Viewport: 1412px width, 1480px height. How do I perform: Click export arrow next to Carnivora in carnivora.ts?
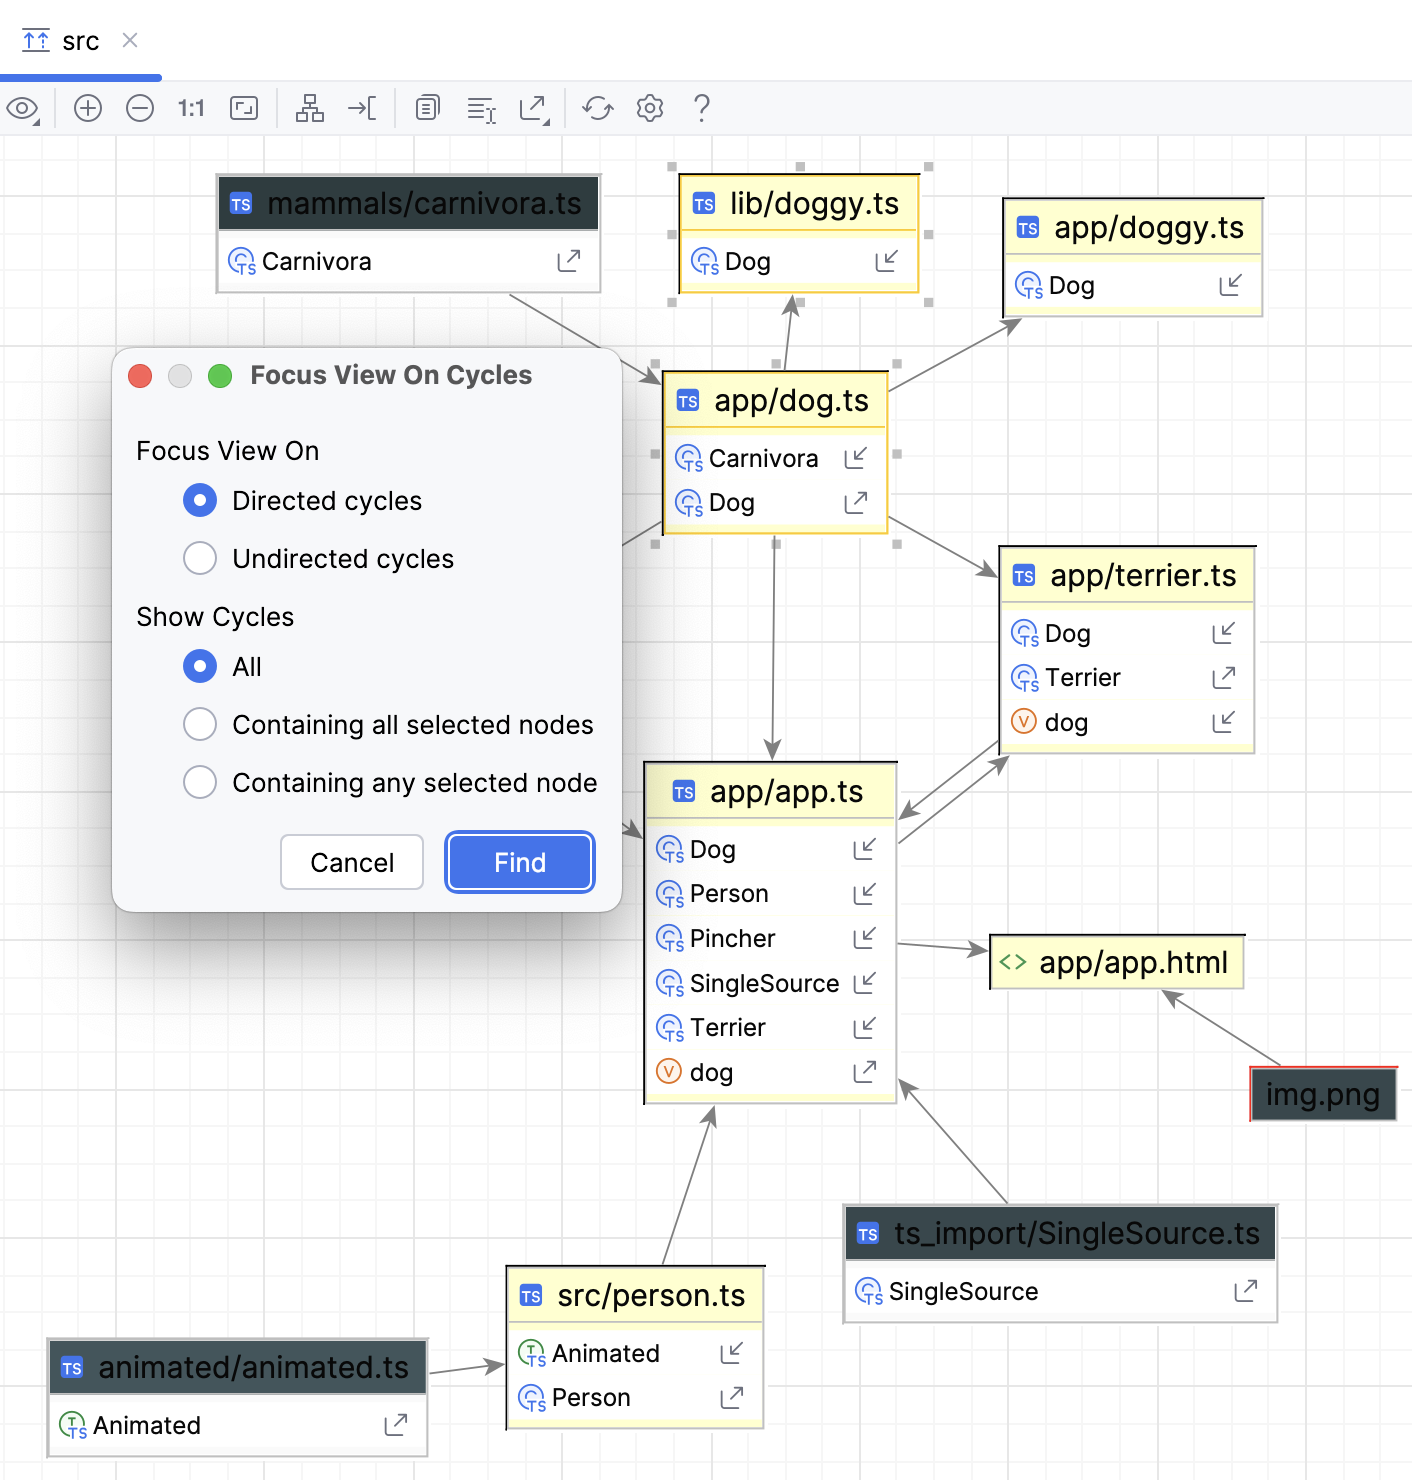pos(569,261)
